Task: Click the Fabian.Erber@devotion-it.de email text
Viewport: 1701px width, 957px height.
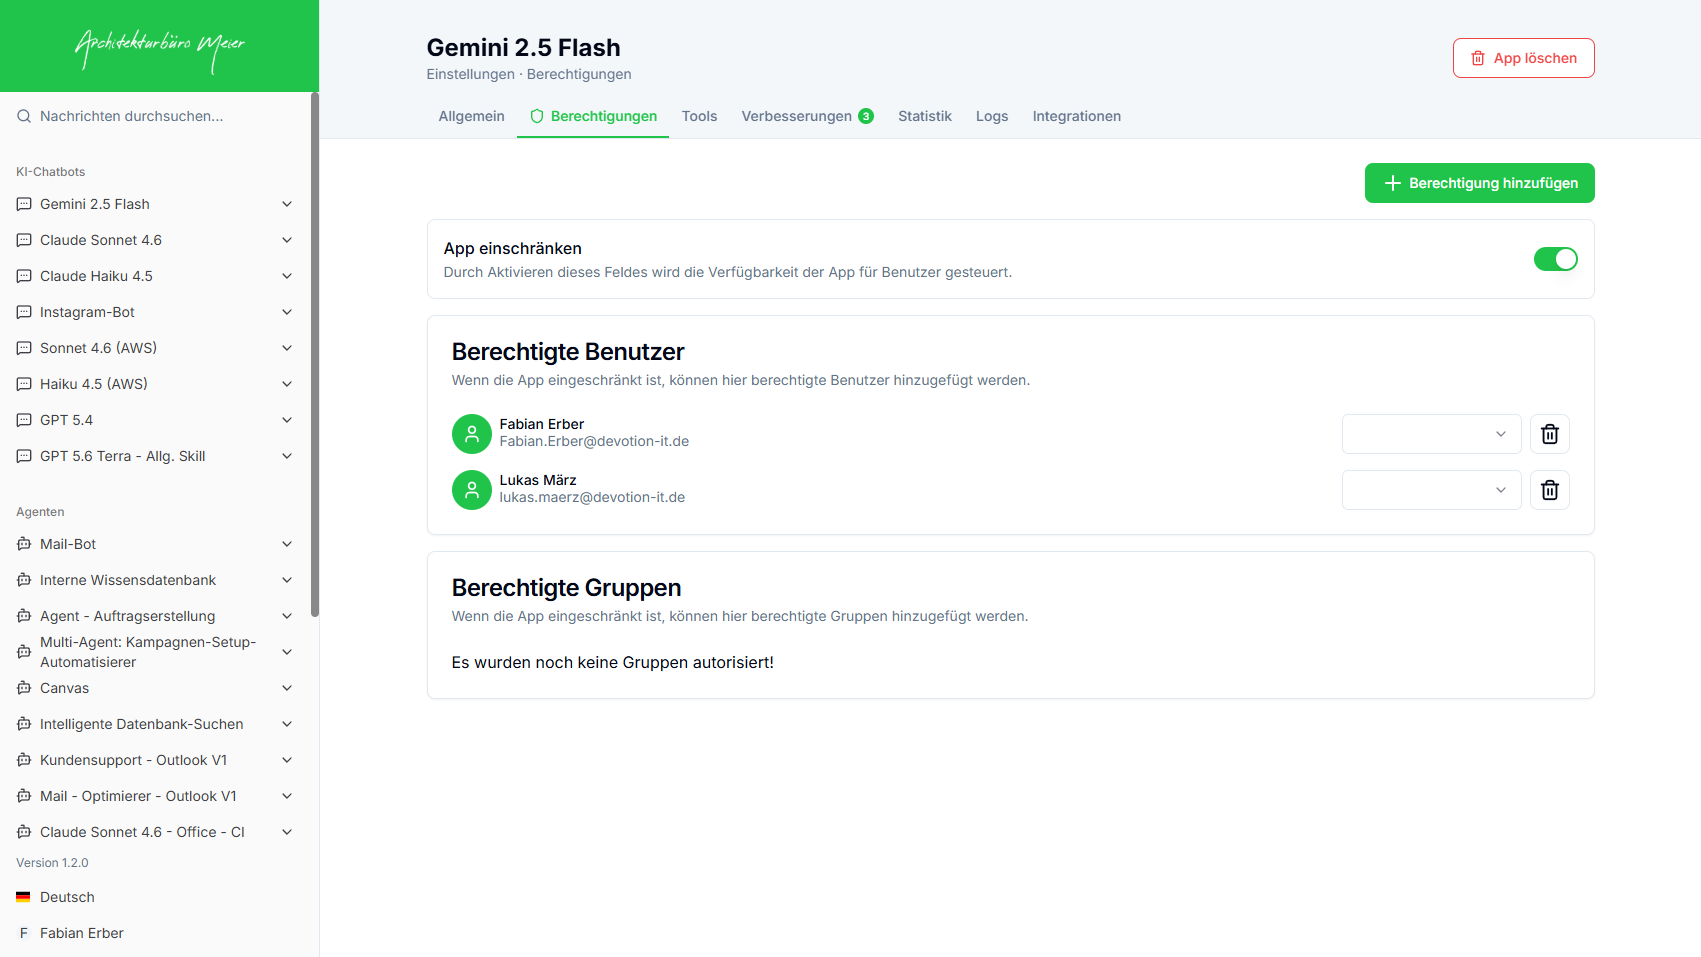Action: click(x=594, y=441)
